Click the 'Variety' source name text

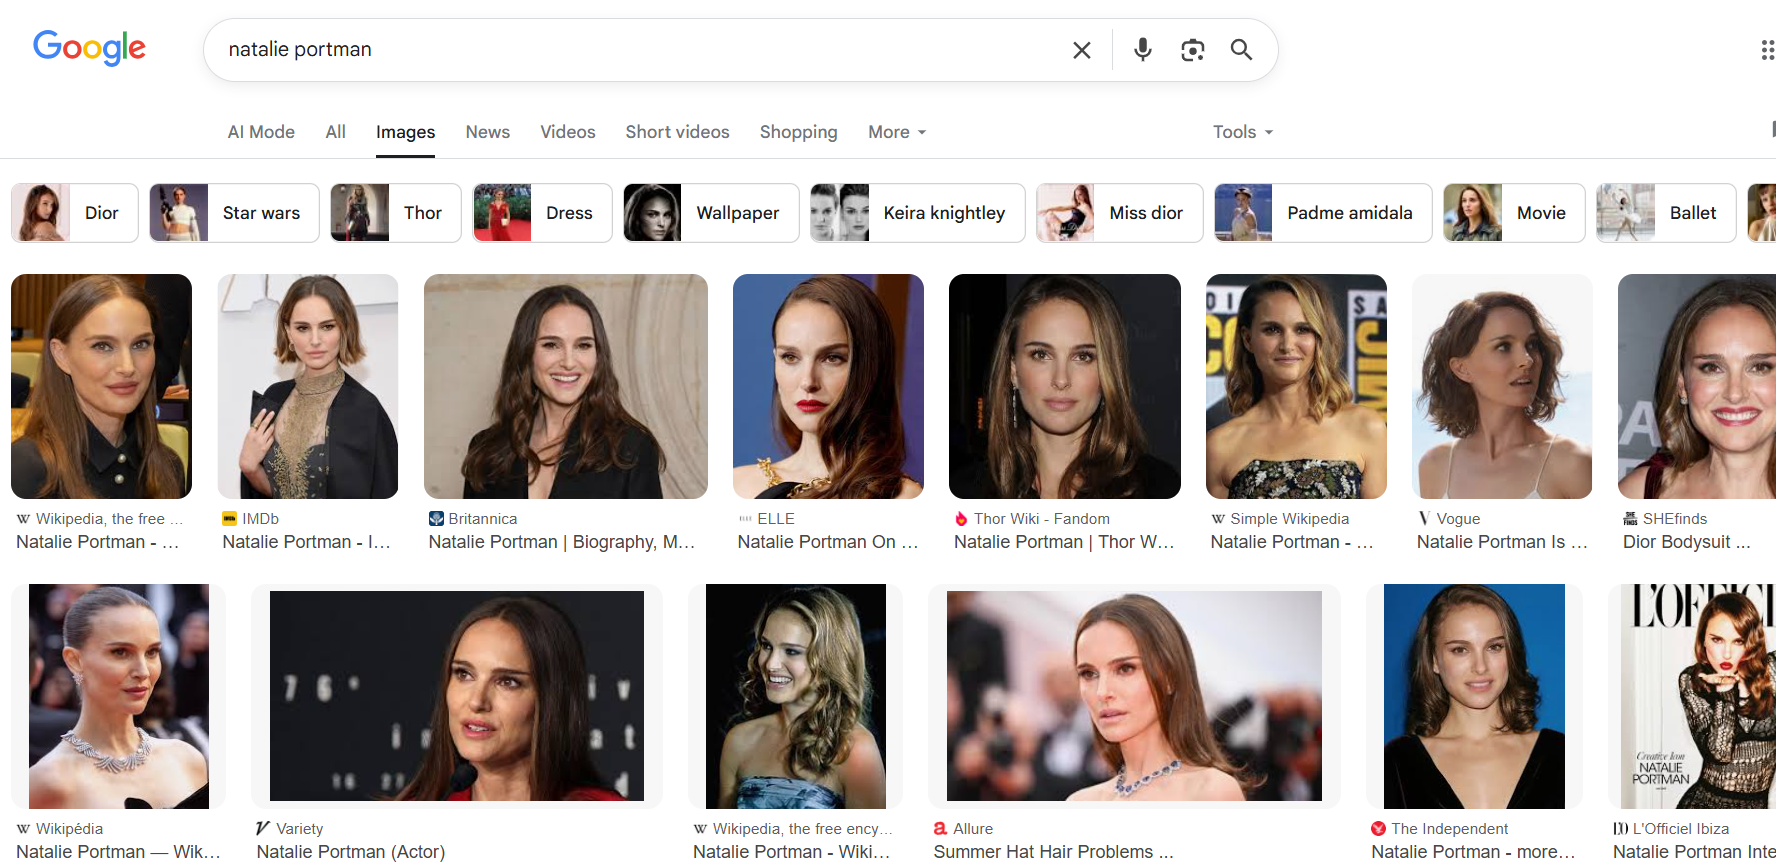pyautogui.click(x=300, y=829)
